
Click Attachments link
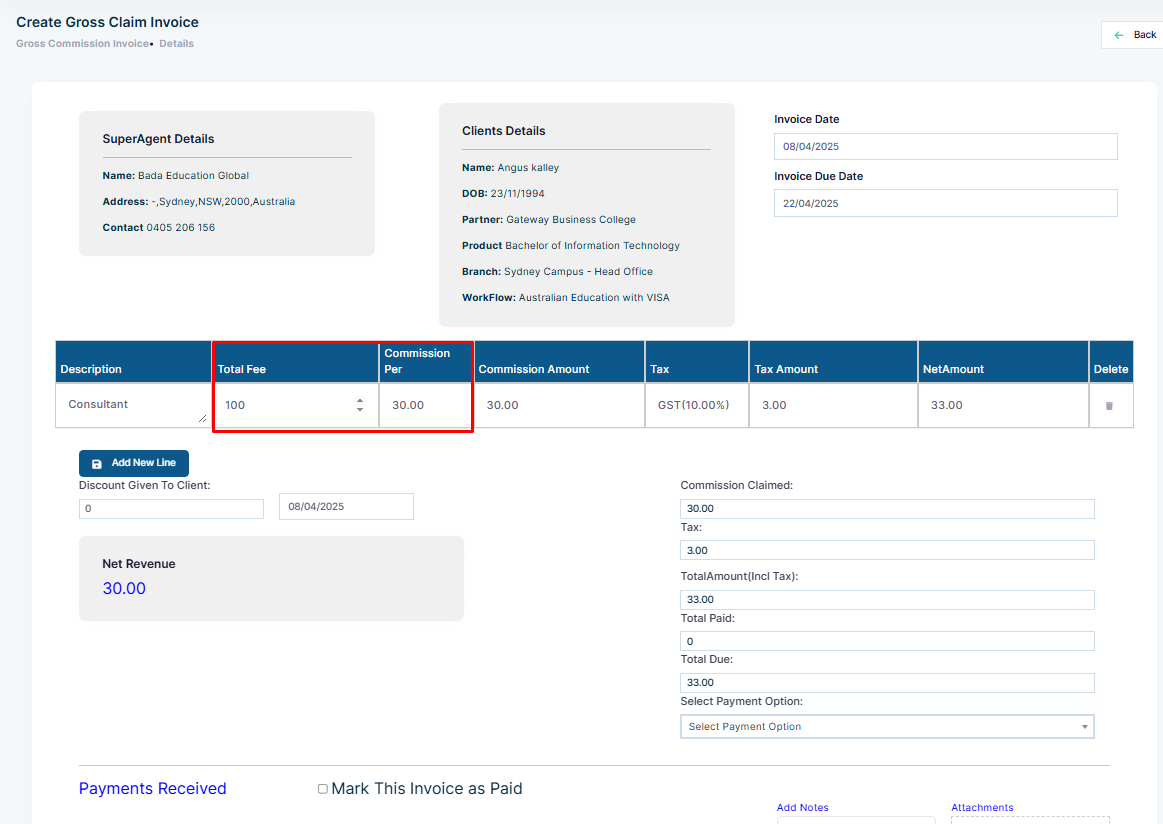coord(982,807)
